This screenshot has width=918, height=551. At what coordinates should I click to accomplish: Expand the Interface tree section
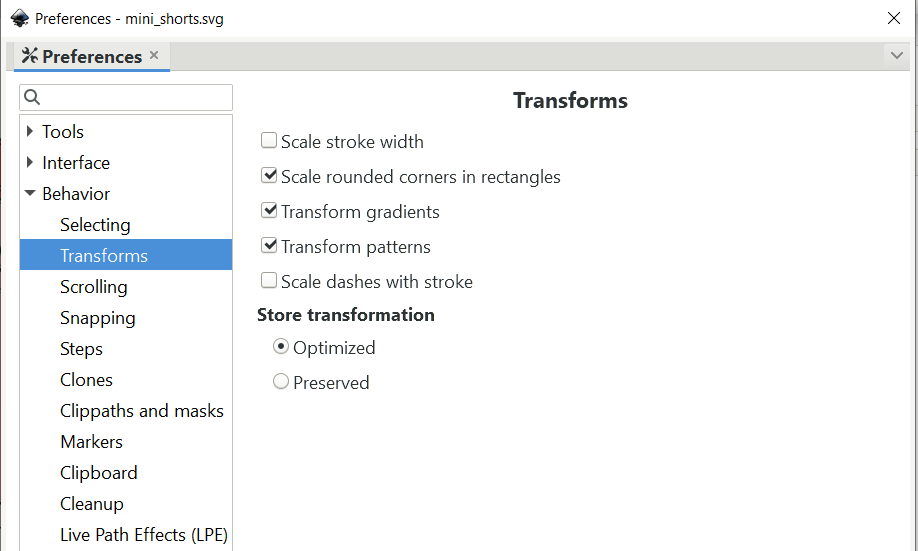click(30, 162)
